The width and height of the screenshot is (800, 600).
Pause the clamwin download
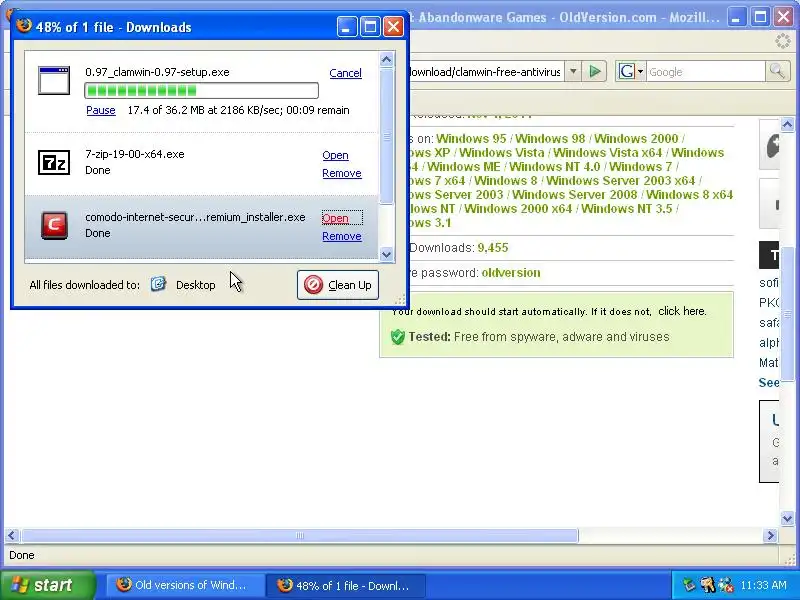[x=101, y=110]
